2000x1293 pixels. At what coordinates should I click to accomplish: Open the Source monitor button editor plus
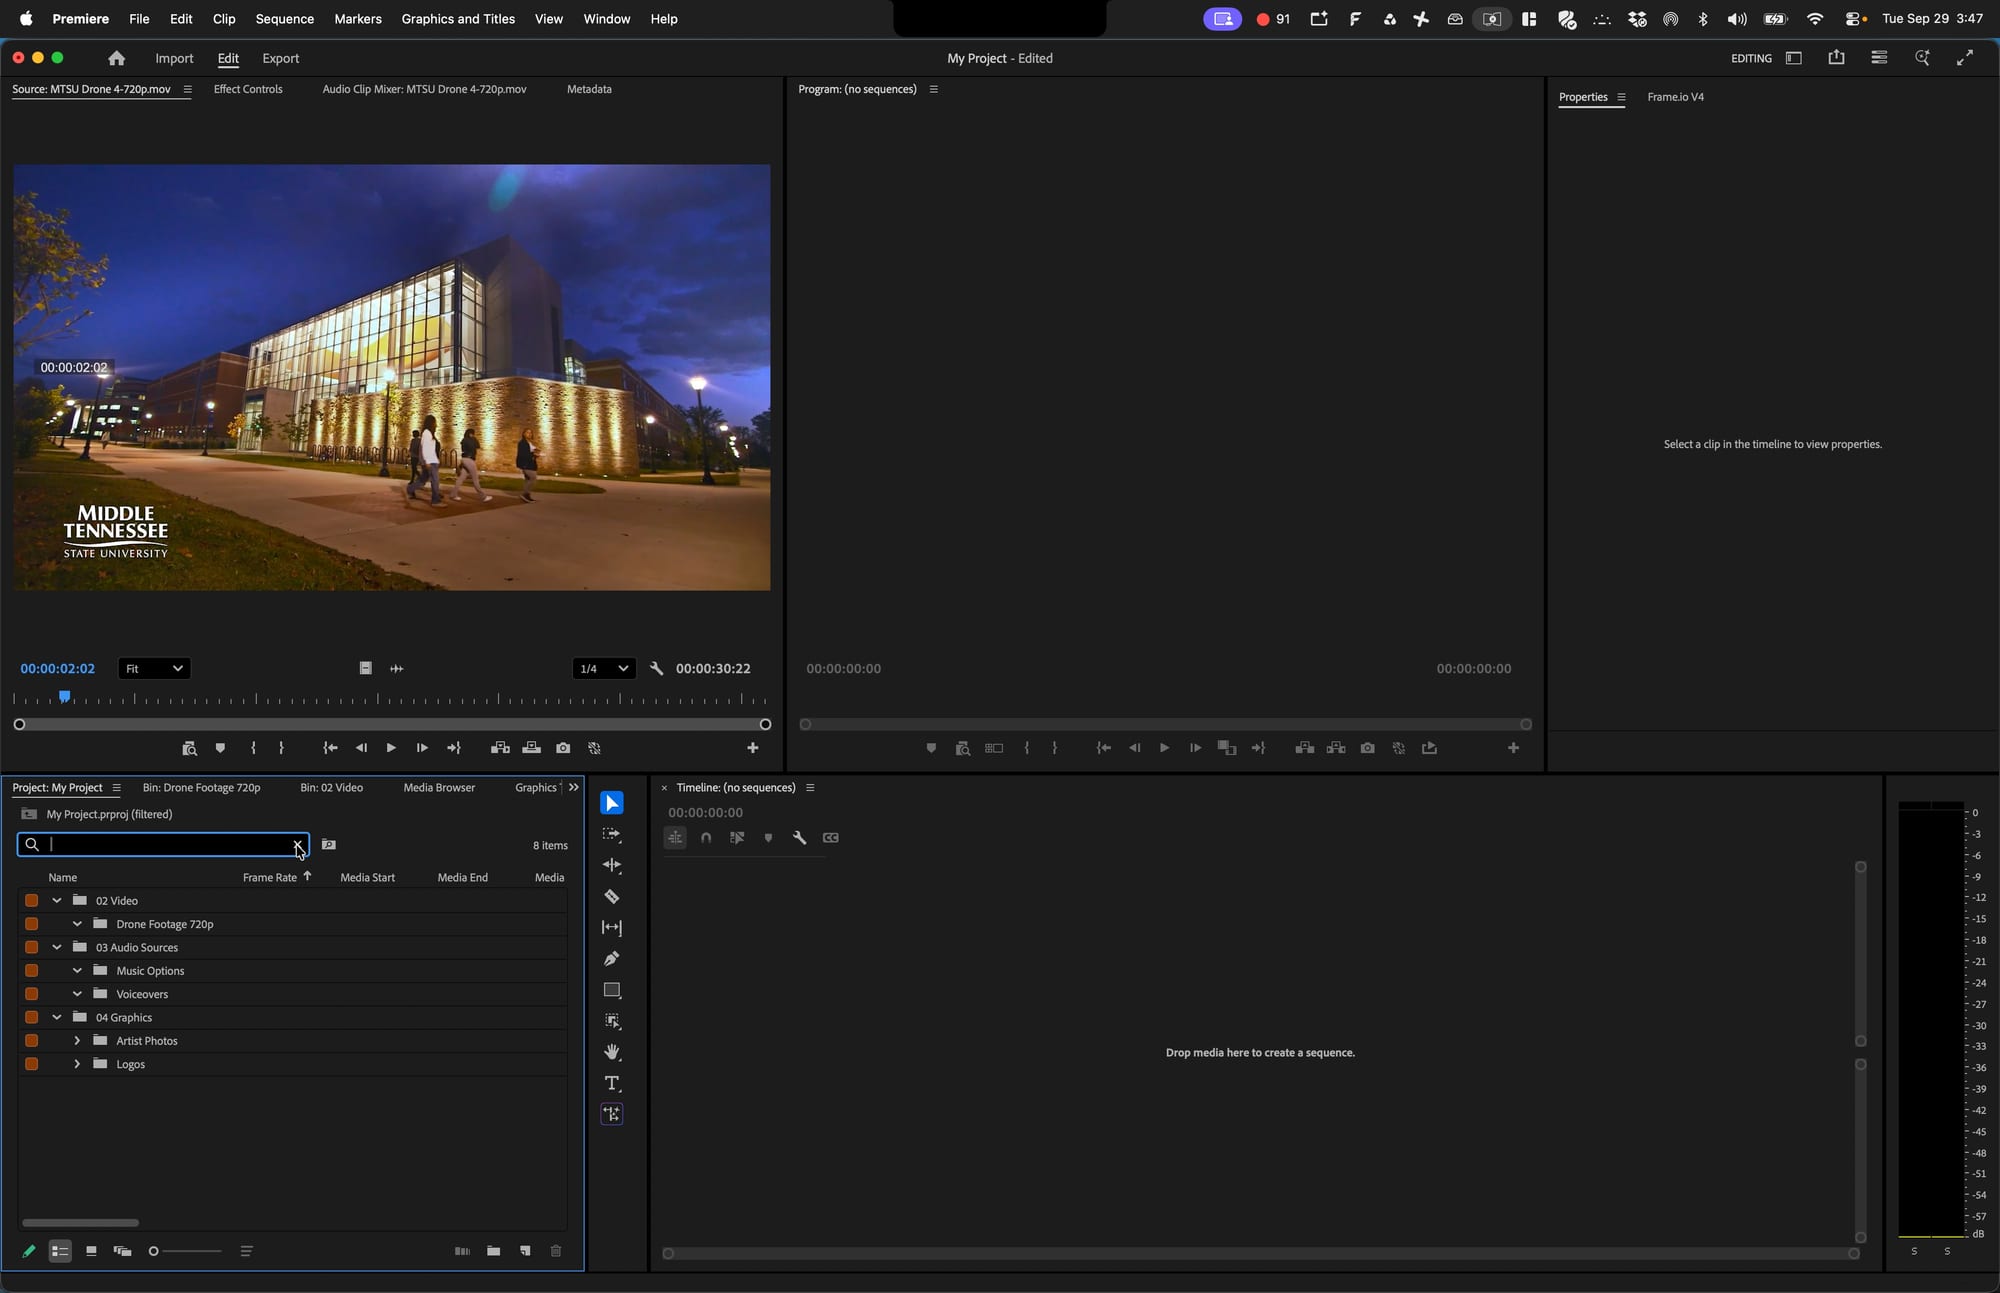pos(753,748)
